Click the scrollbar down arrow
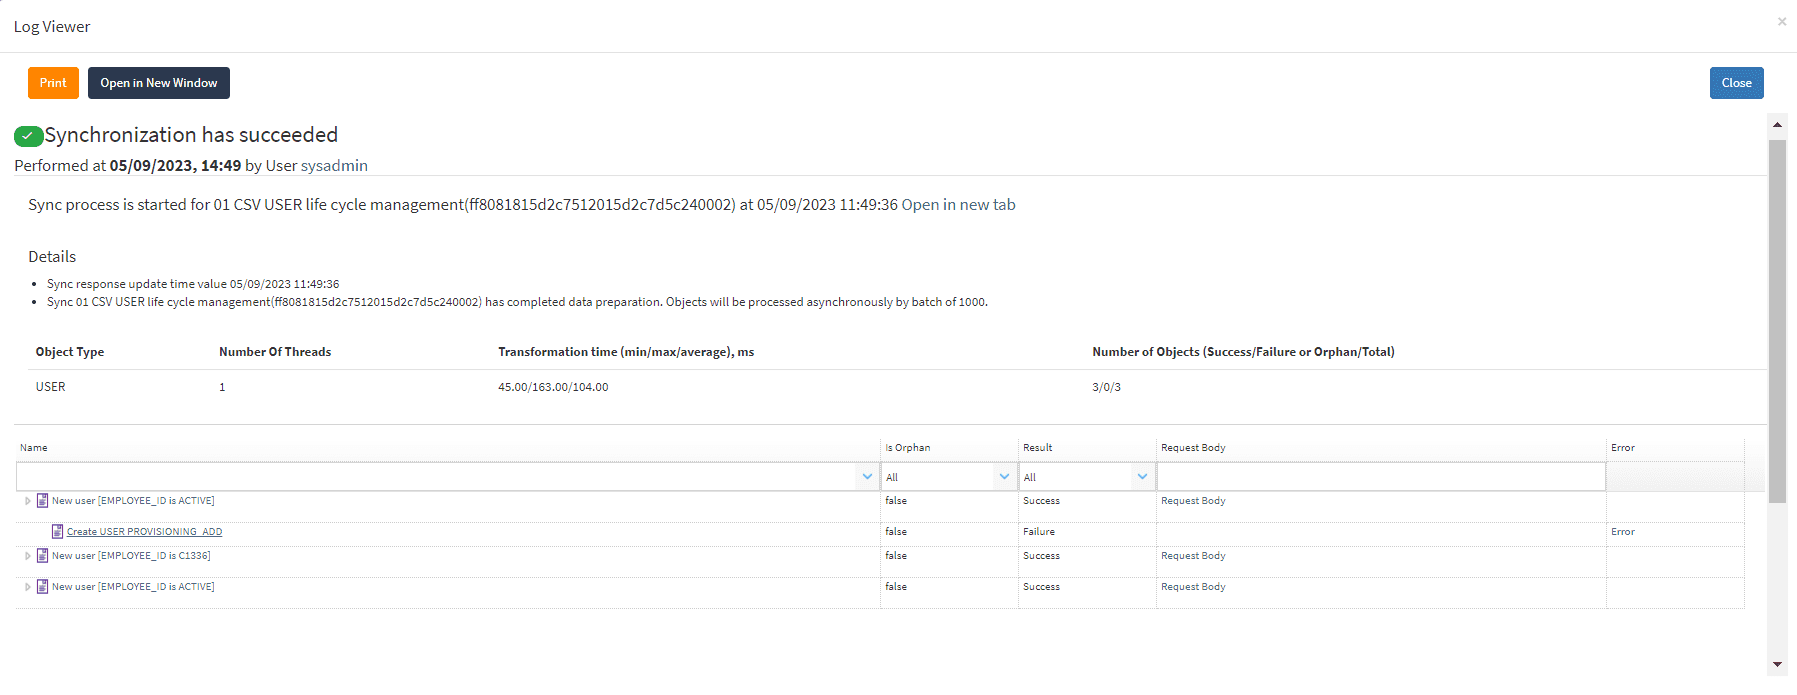 tap(1777, 664)
